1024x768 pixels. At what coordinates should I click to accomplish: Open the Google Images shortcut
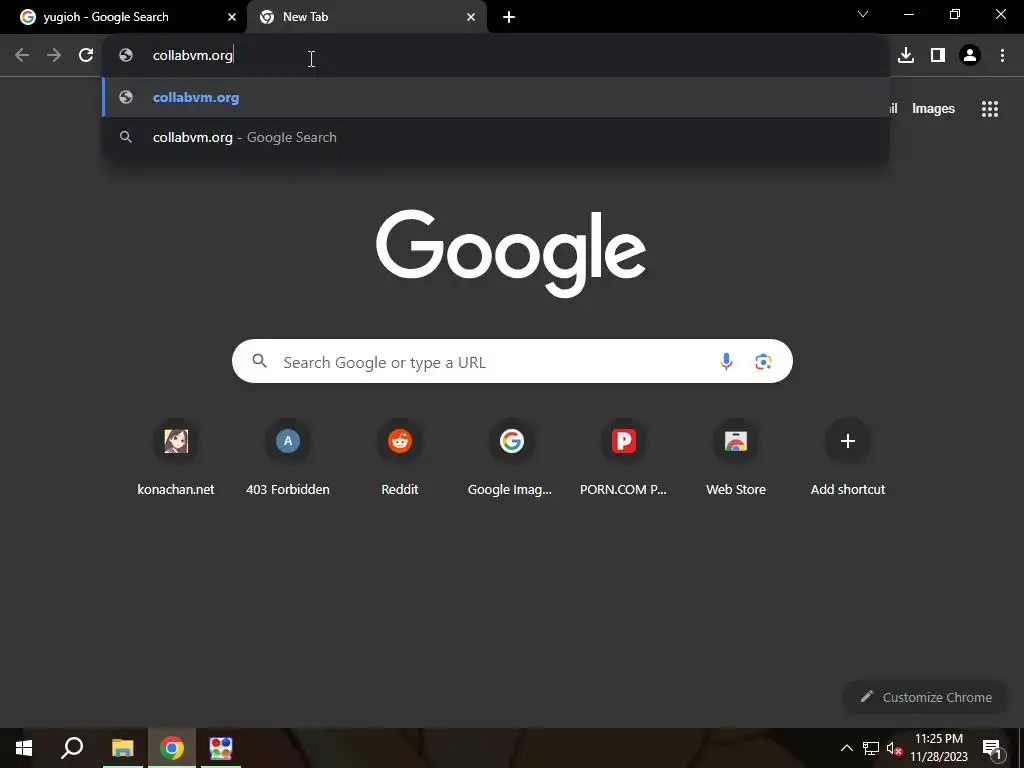click(x=511, y=459)
